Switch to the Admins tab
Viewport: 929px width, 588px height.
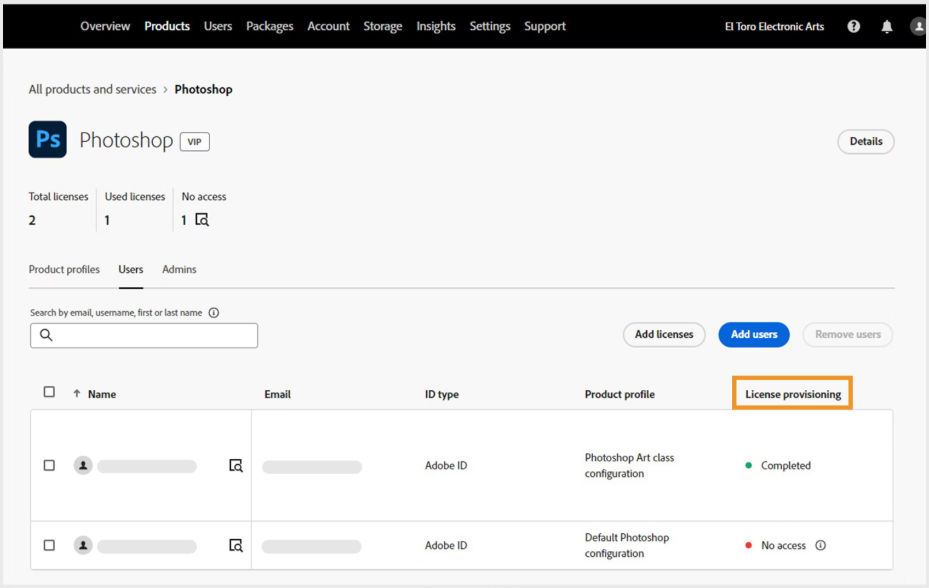coord(179,269)
